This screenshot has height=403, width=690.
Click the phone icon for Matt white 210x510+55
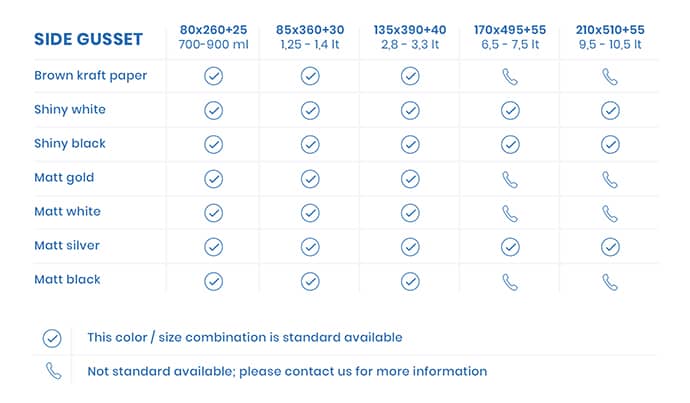coord(610,214)
